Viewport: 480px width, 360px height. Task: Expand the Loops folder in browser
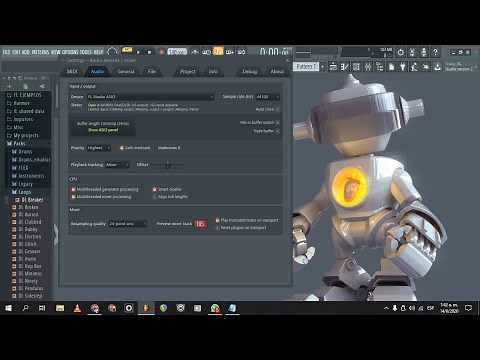tap(24, 192)
